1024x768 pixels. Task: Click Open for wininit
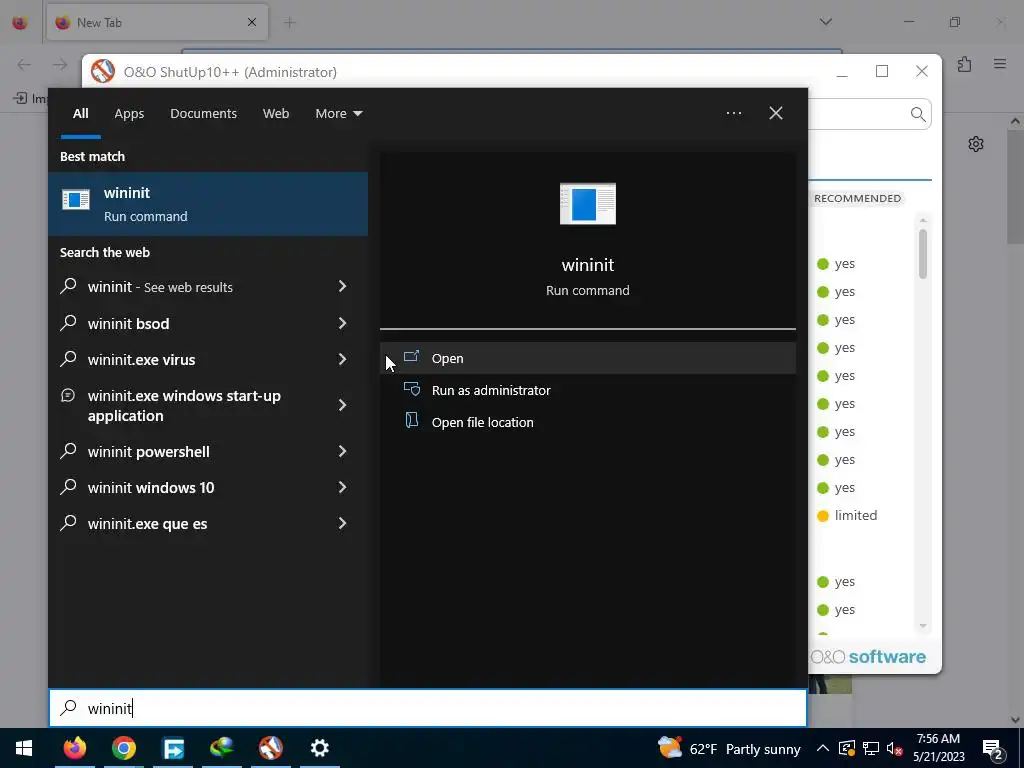pyautogui.click(x=588, y=359)
